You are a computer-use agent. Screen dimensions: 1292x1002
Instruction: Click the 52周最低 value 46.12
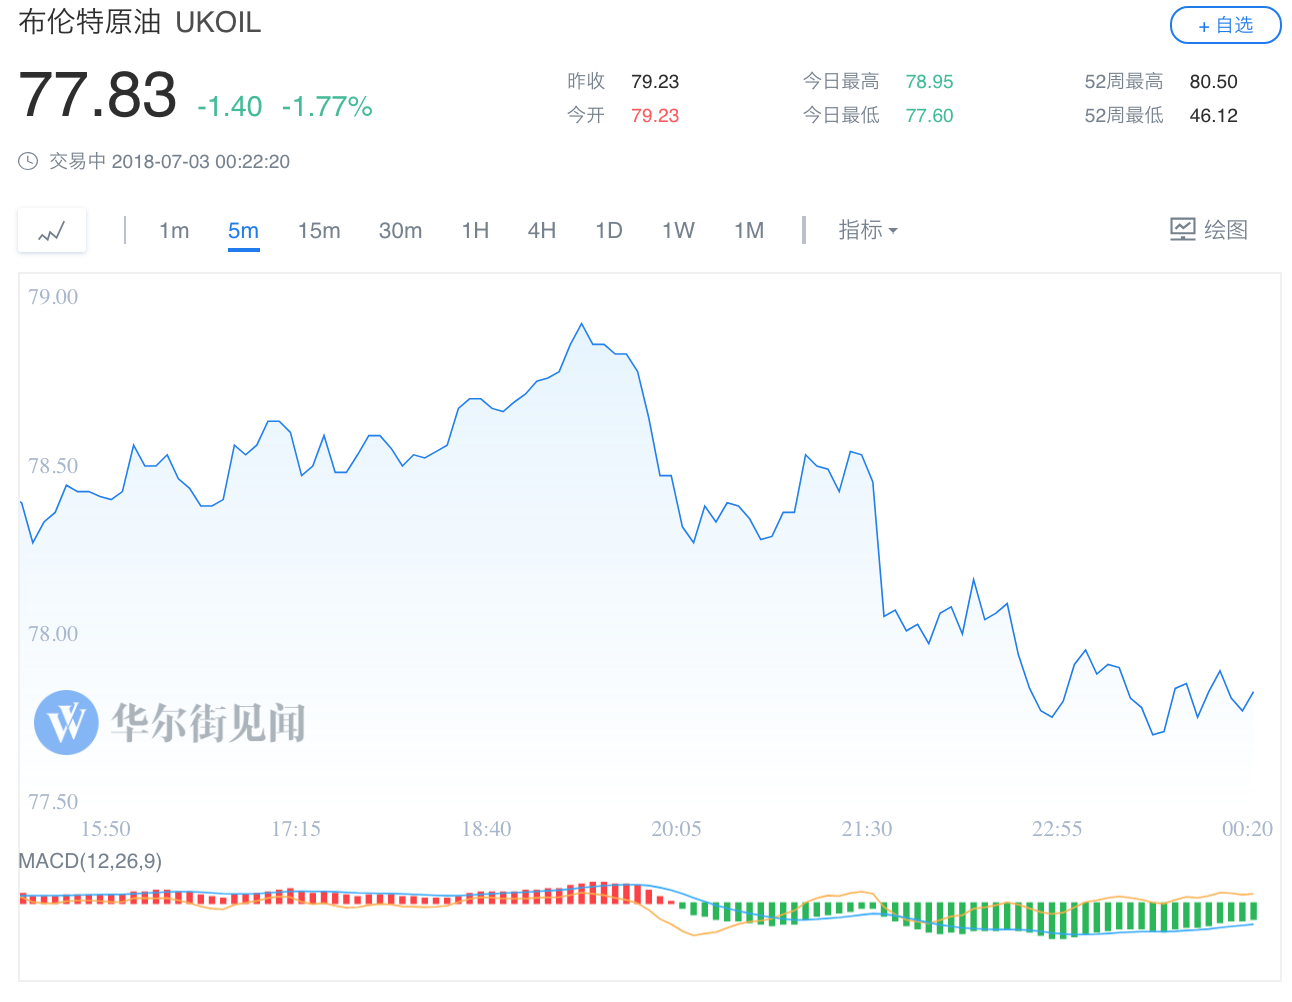(1213, 116)
